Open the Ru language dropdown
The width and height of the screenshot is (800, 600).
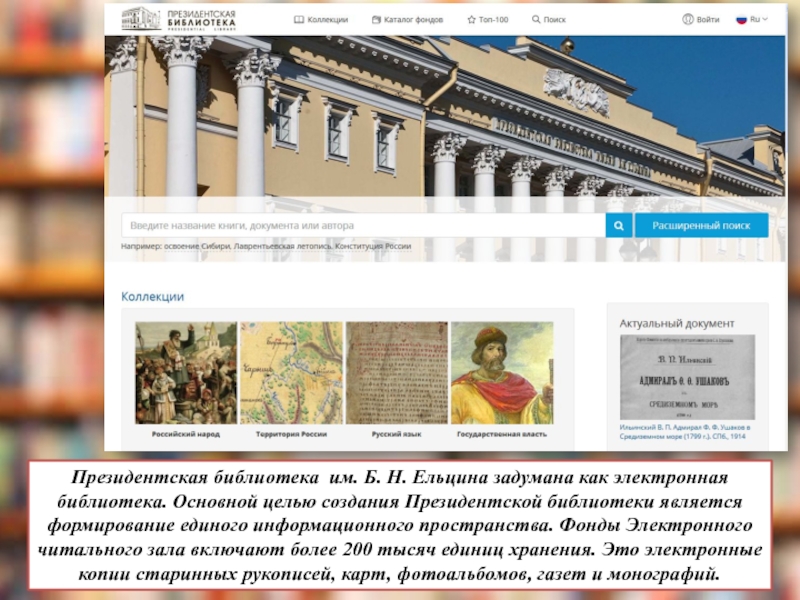tap(752, 20)
